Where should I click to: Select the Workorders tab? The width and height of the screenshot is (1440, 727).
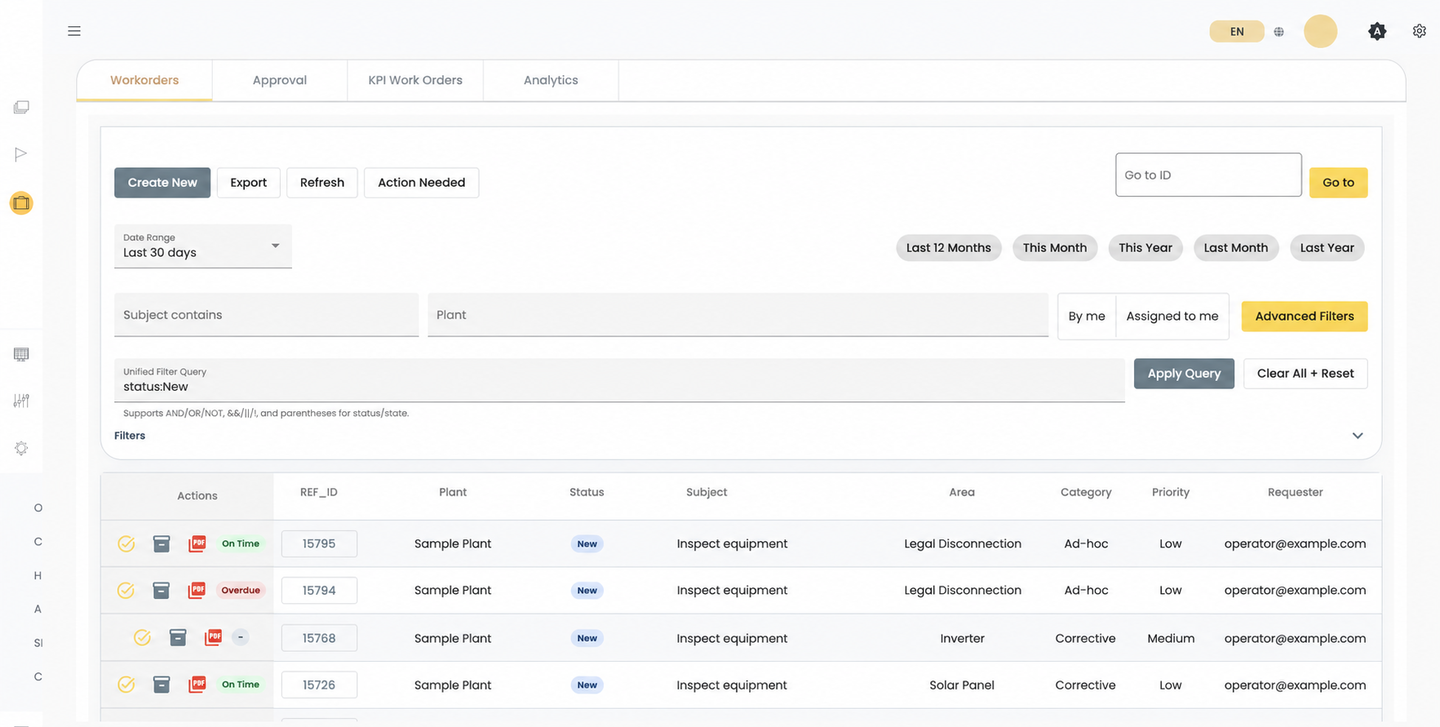pyautogui.click(x=145, y=80)
